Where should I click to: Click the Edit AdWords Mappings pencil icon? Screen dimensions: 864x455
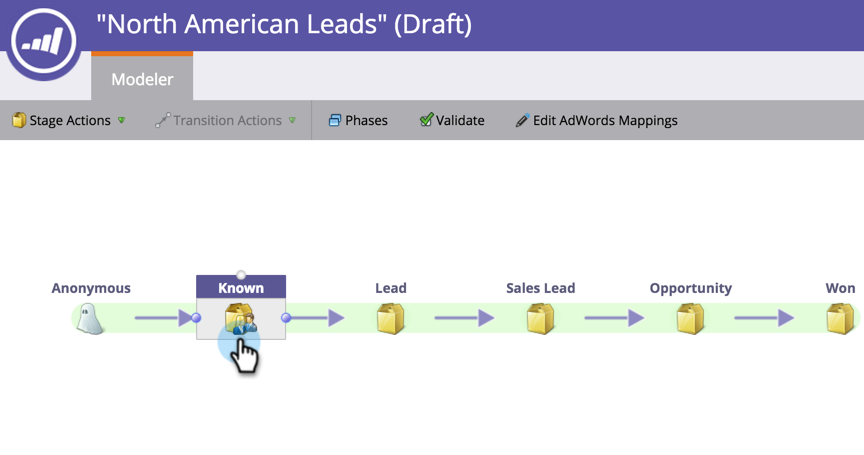point(522,120)
